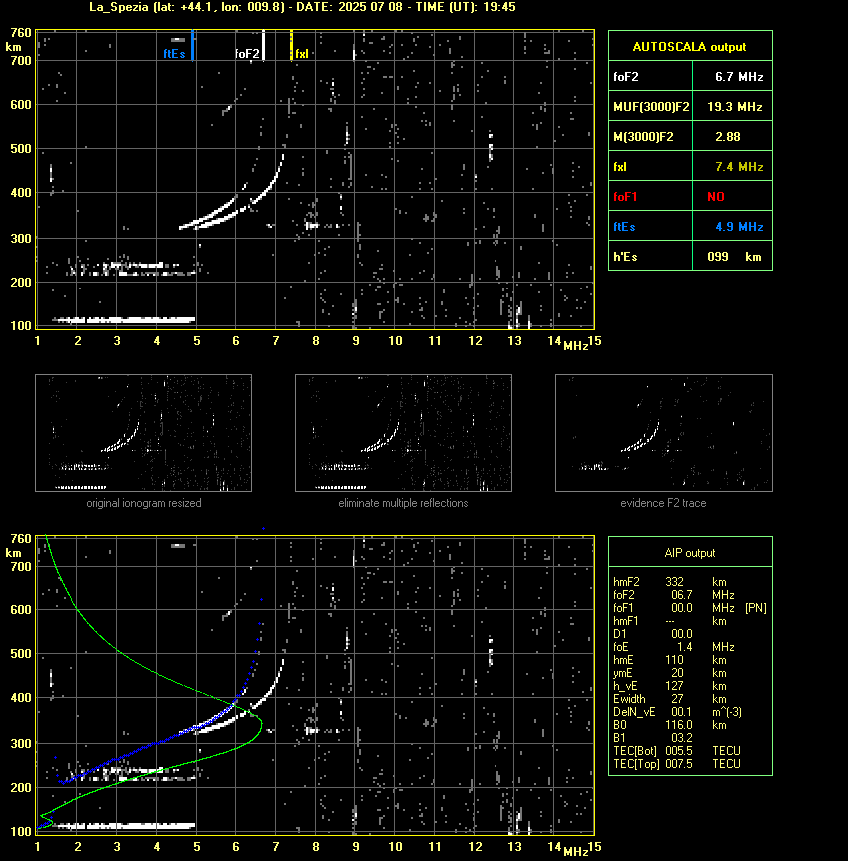Click the 'original ionogram resized' caption
The height and width of the screenshot is (861, 848).
144,503
